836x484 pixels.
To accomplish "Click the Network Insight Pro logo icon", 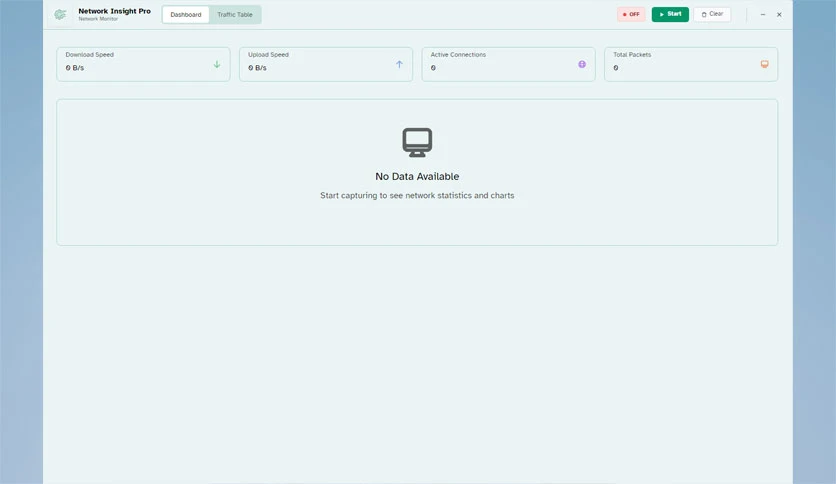I will pyautogui.click(x=60, y=14).
